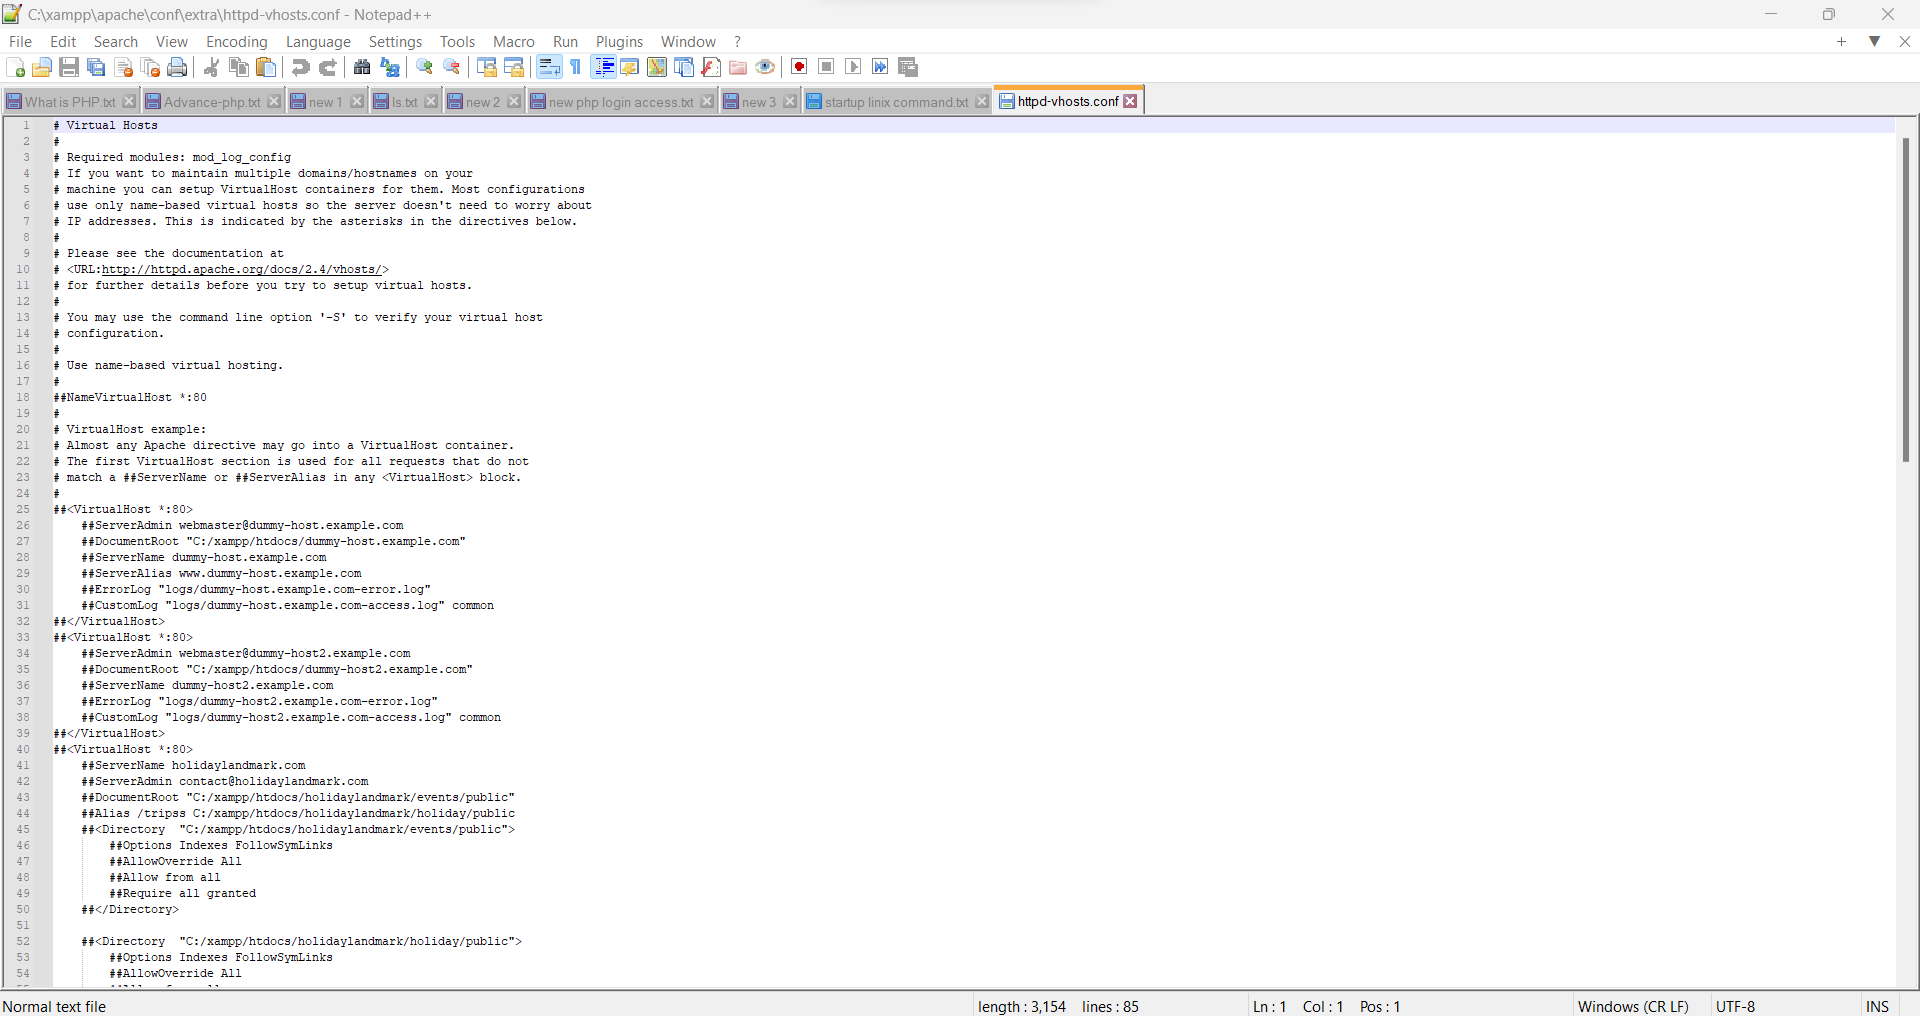Open the tab list dropdown arrow
Viewport: 1920px width, 1016px height.
click(x=1875, y=41)
